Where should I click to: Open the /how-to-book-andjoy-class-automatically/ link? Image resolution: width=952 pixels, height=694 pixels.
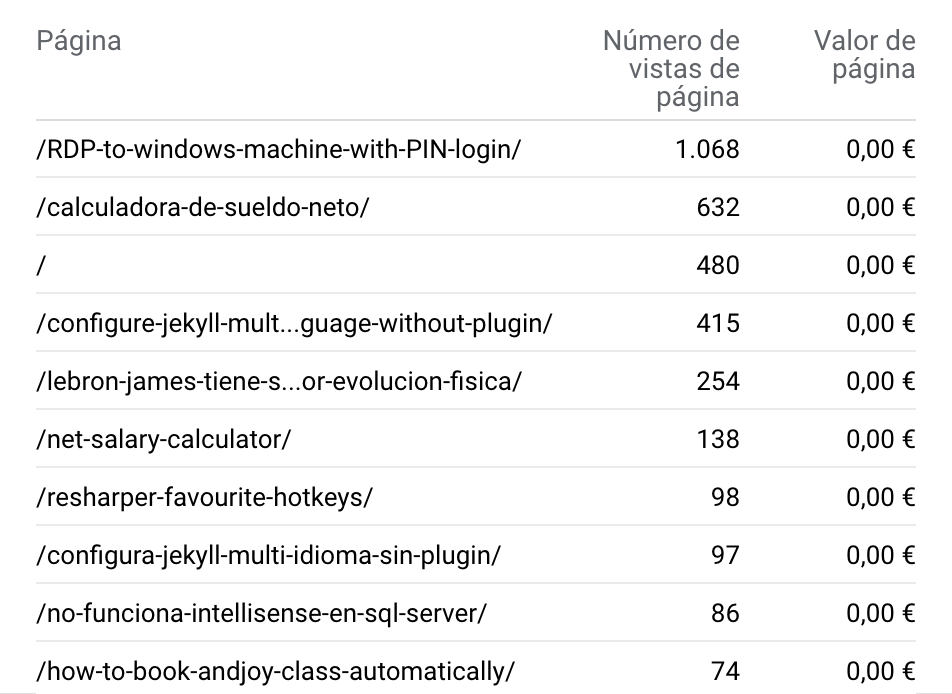pyautogui.click(x=275, y=671)
